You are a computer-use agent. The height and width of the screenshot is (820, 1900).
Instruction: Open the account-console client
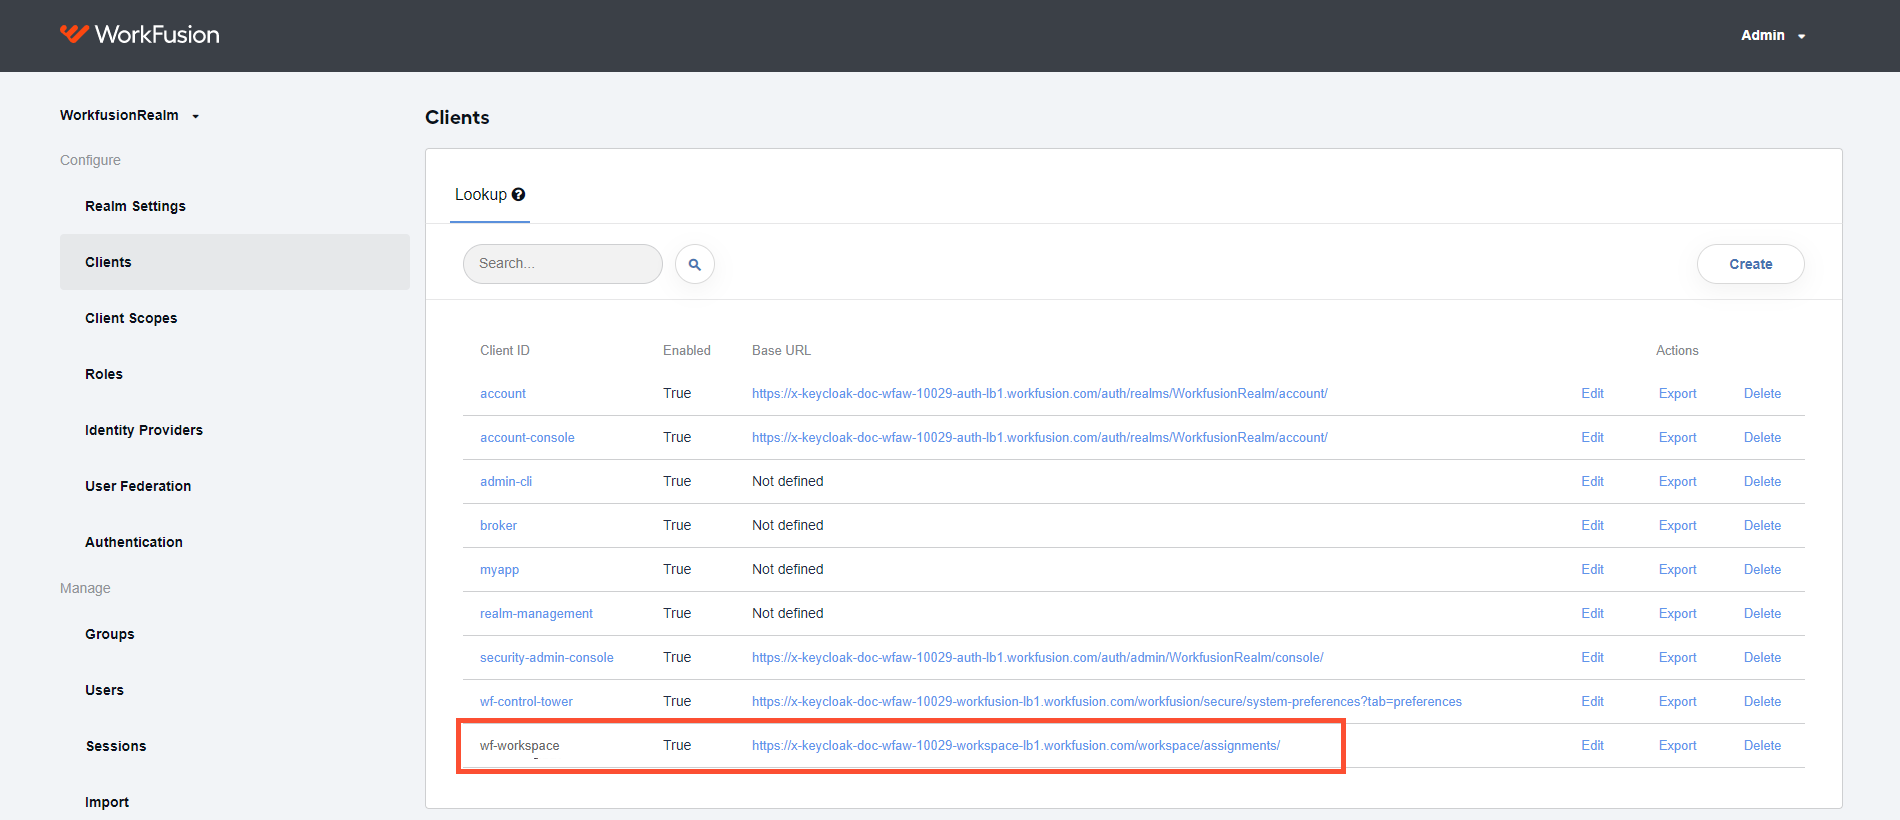tap(527, 438)
